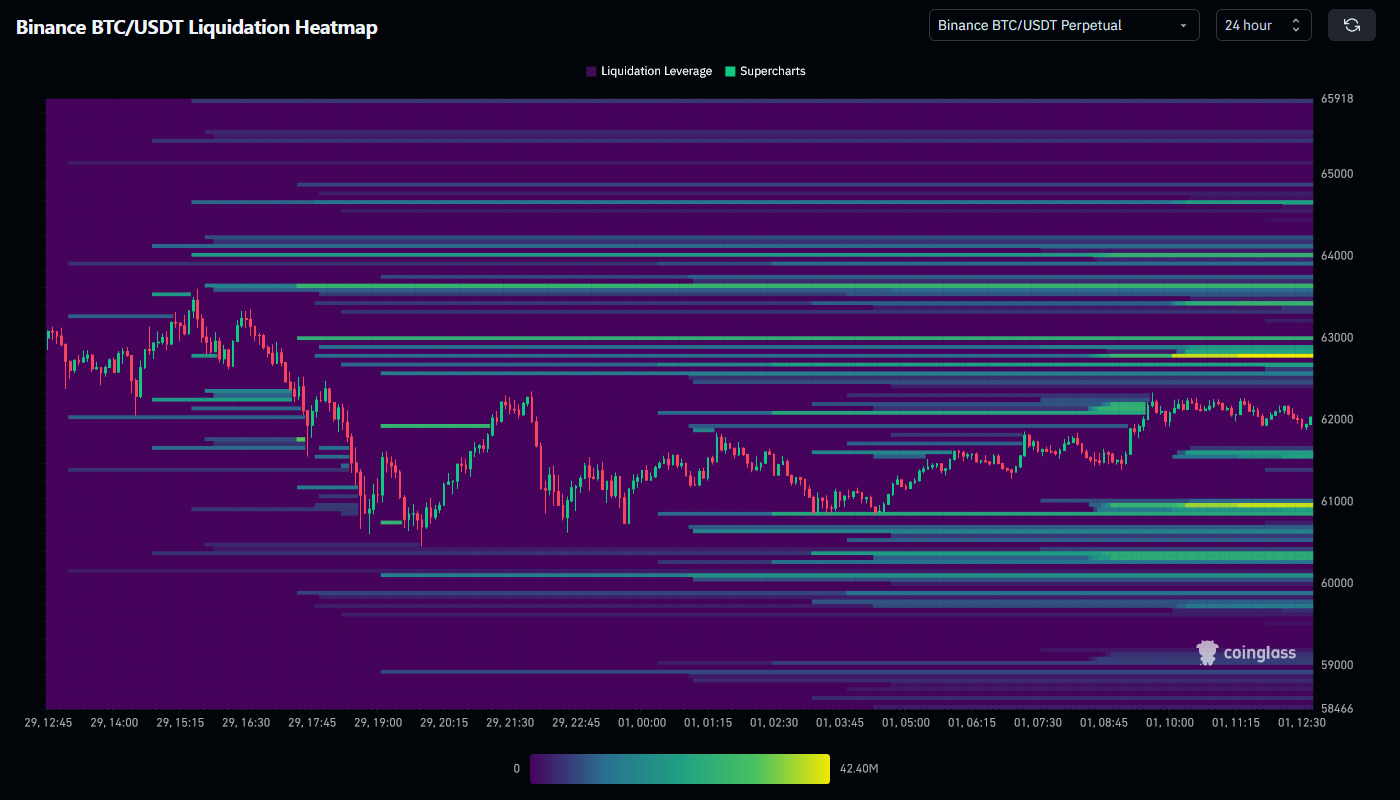The width and height of the screenshot is (1400, 800).
Task: Click the purple Liquidation Leverage legend swatch
Action: [x=591, y=71]
